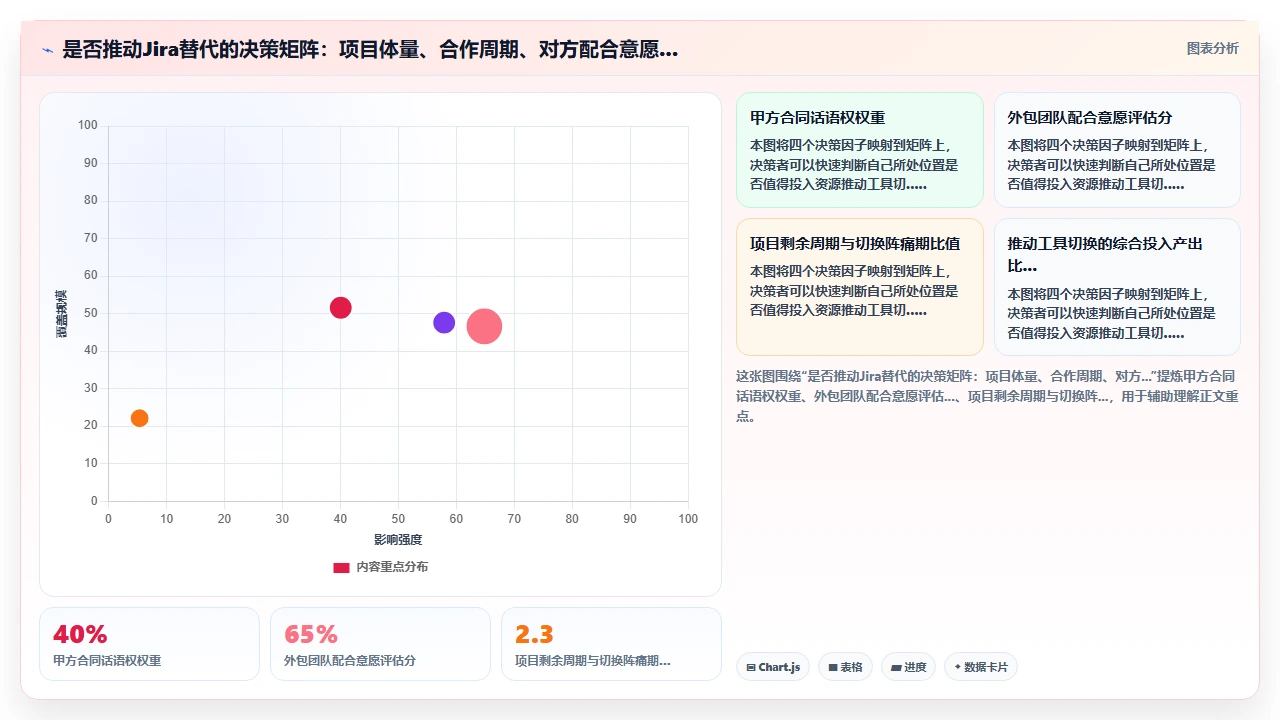Select the 进度 tag

(x=908, y=667)
